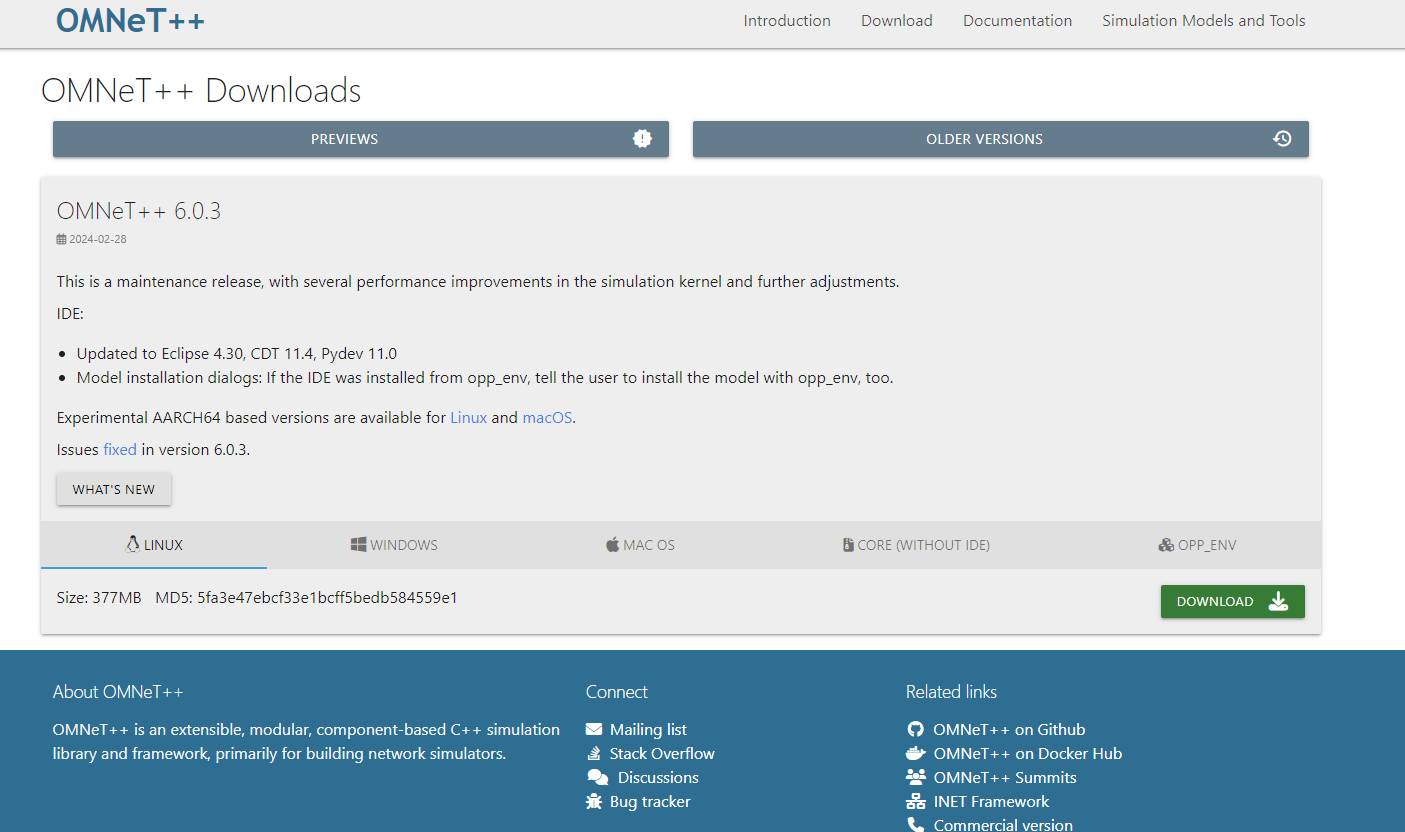The height and width of the screenshot is (832, 1405).
Task: Click the cubes icon on OPP_ENV tab
Action: click(x=1166, y=545)
